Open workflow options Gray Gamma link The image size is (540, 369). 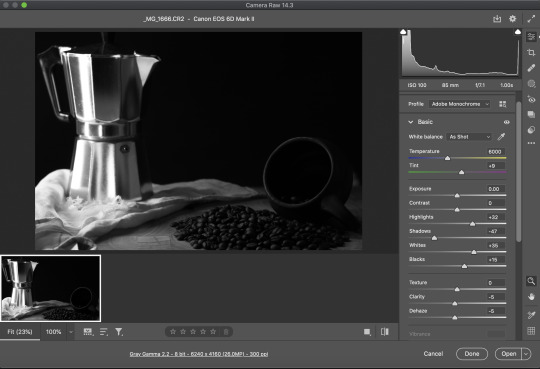click(x=199, y=354)
